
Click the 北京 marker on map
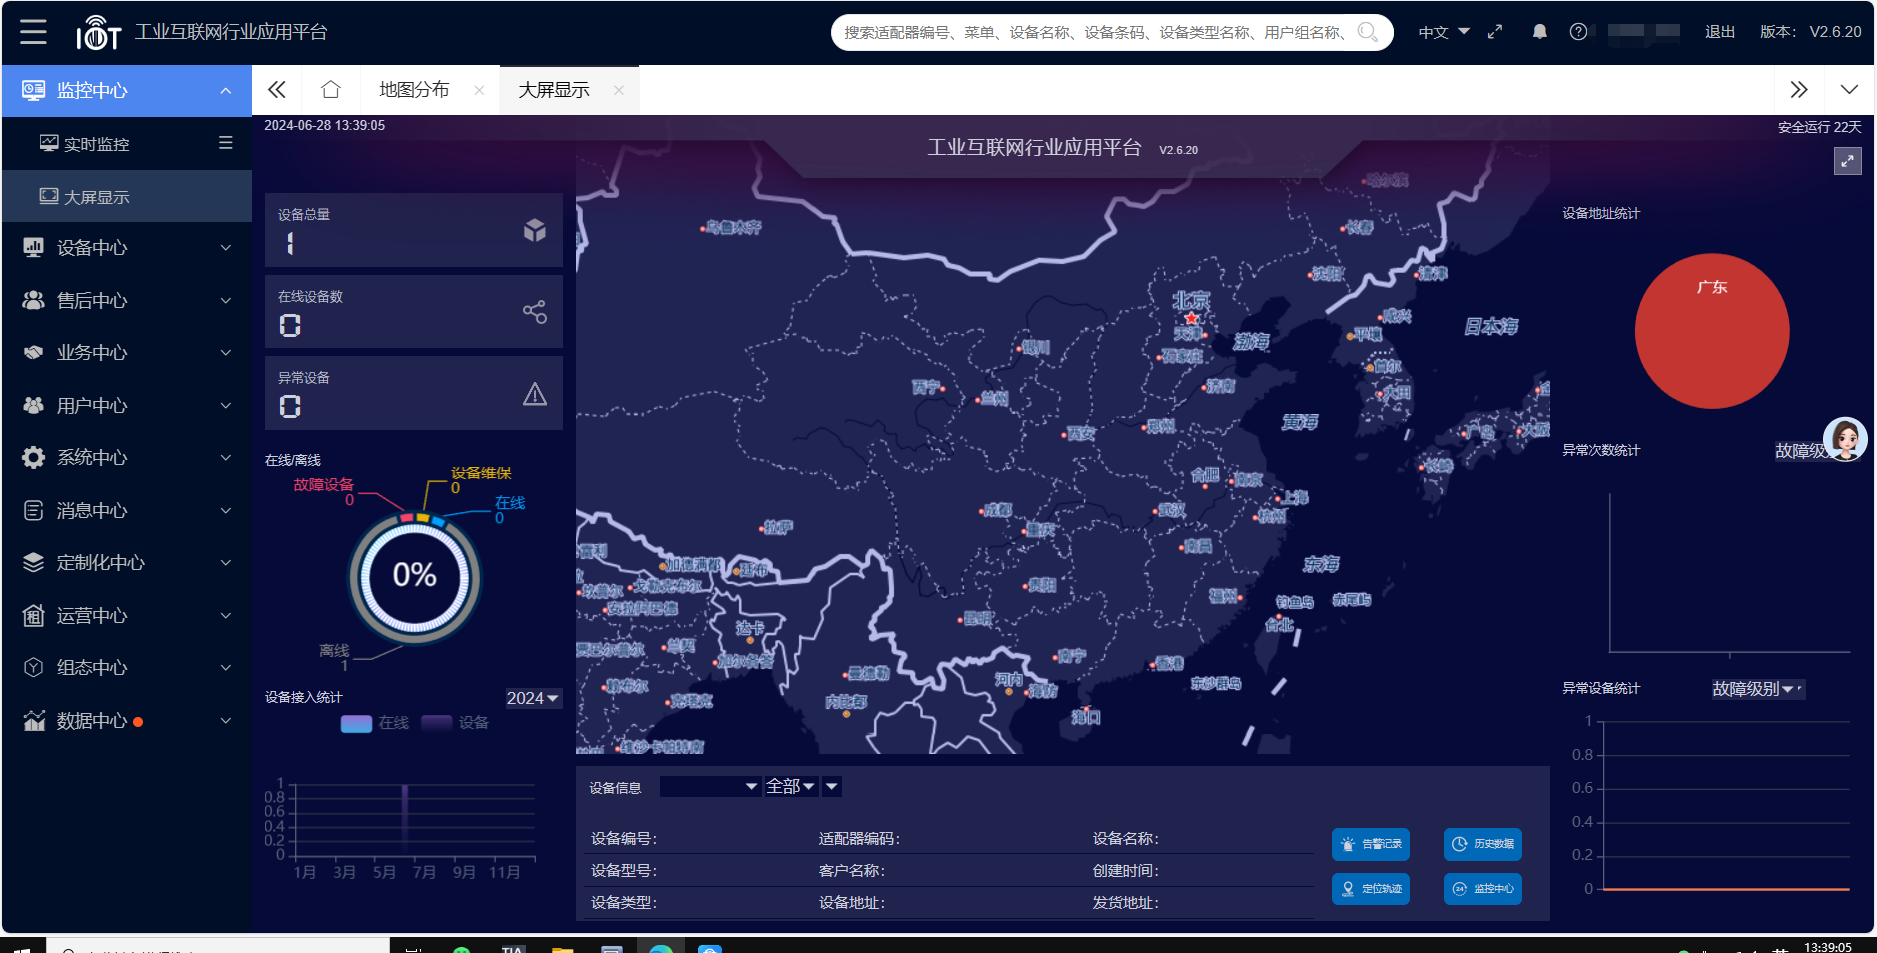[1191, 318]
